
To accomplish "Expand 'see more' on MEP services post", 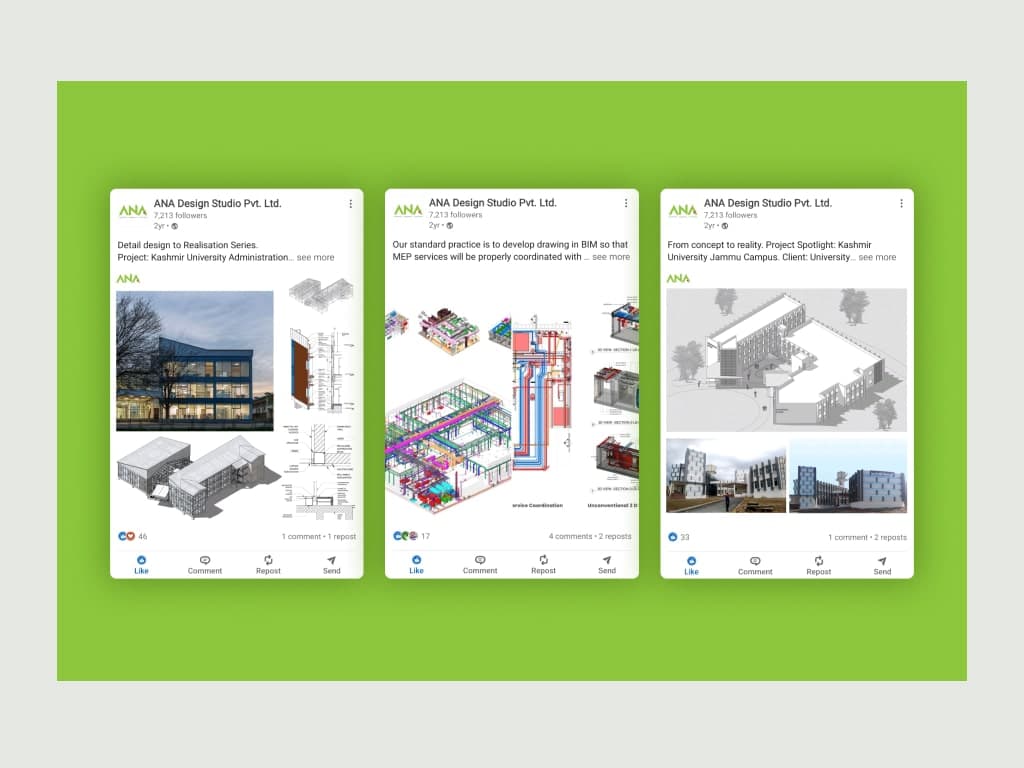I will click(611, 257).
